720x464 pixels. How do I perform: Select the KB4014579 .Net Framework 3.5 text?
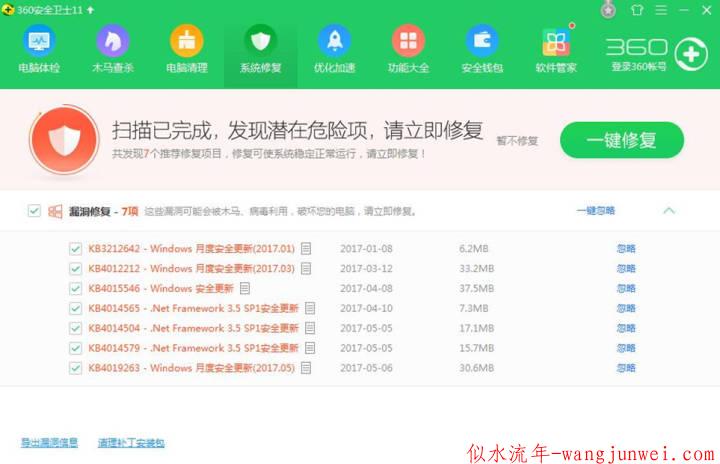(x=193, y=348)
